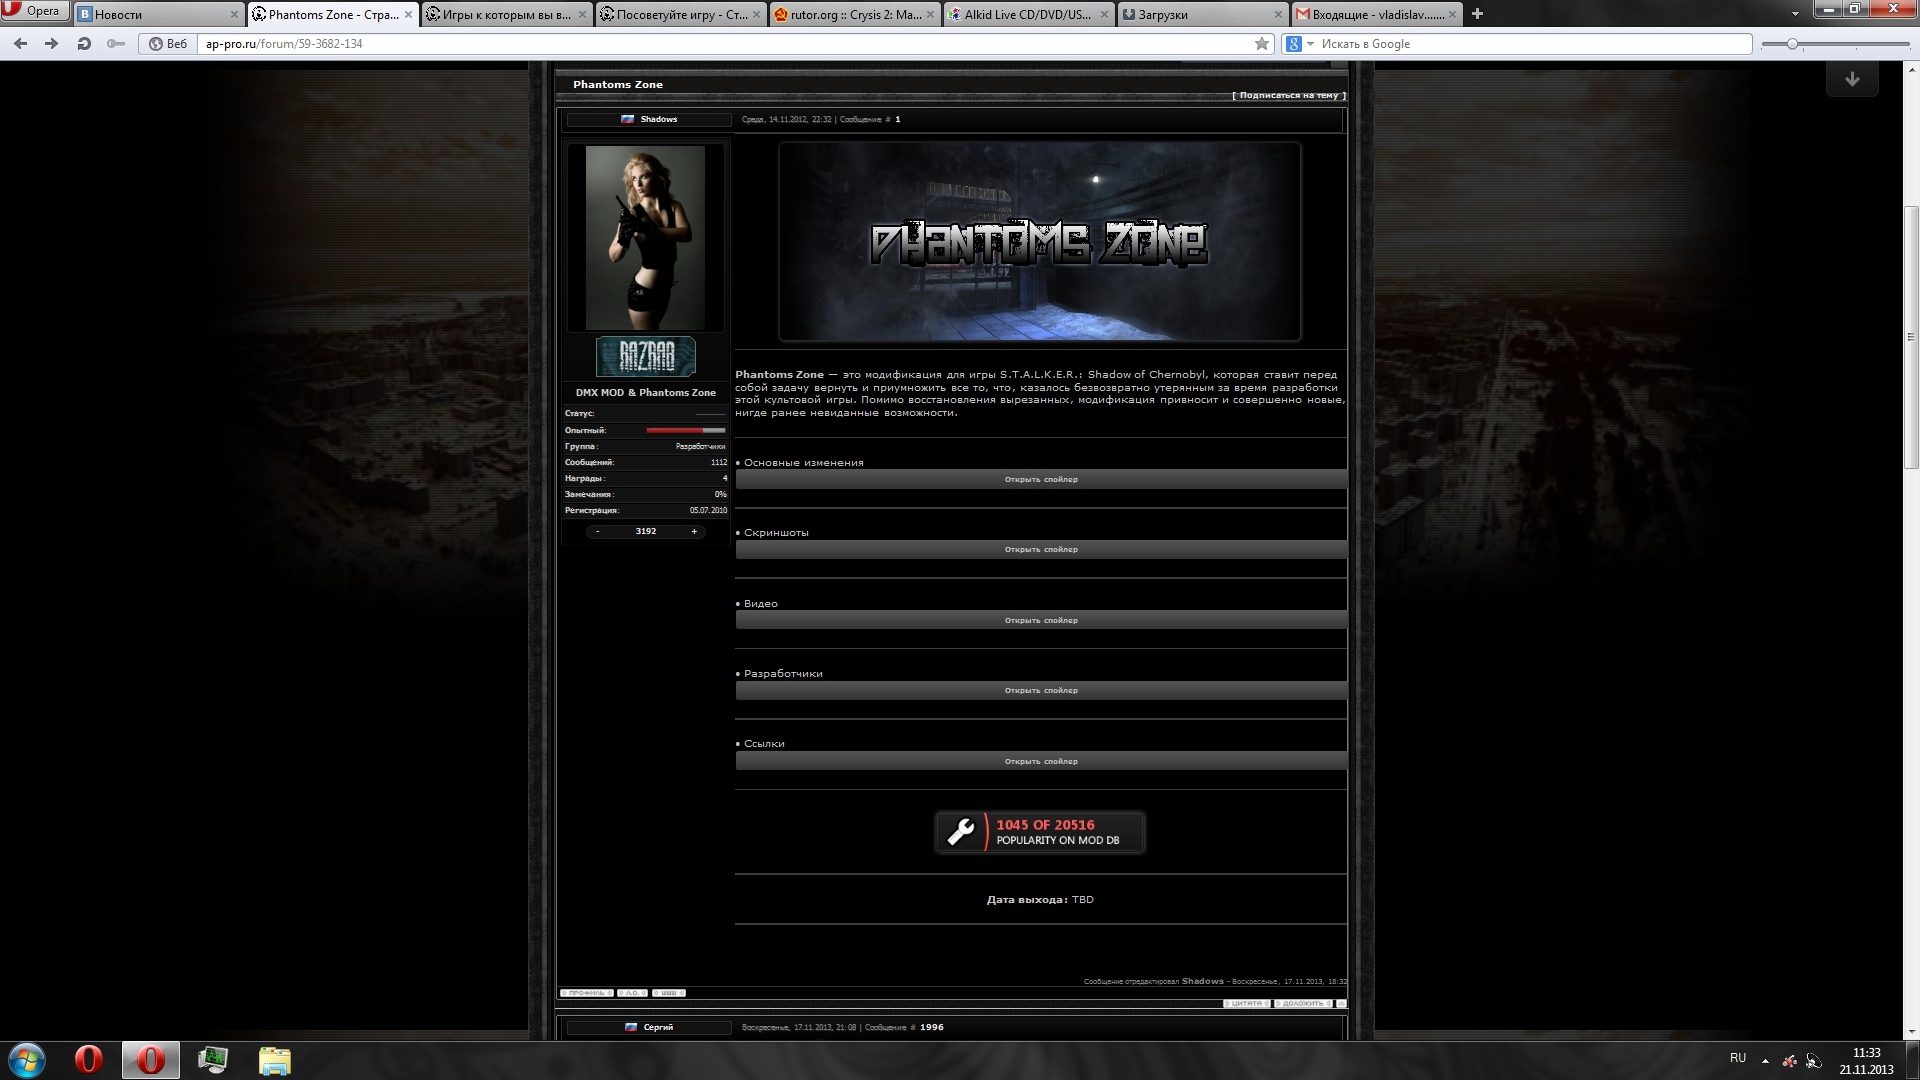Image resolution: width=1920 pixels, height=1080 pixels.
Task: Show hidden system tray icons
Action: click(x=1765, y=1060)
